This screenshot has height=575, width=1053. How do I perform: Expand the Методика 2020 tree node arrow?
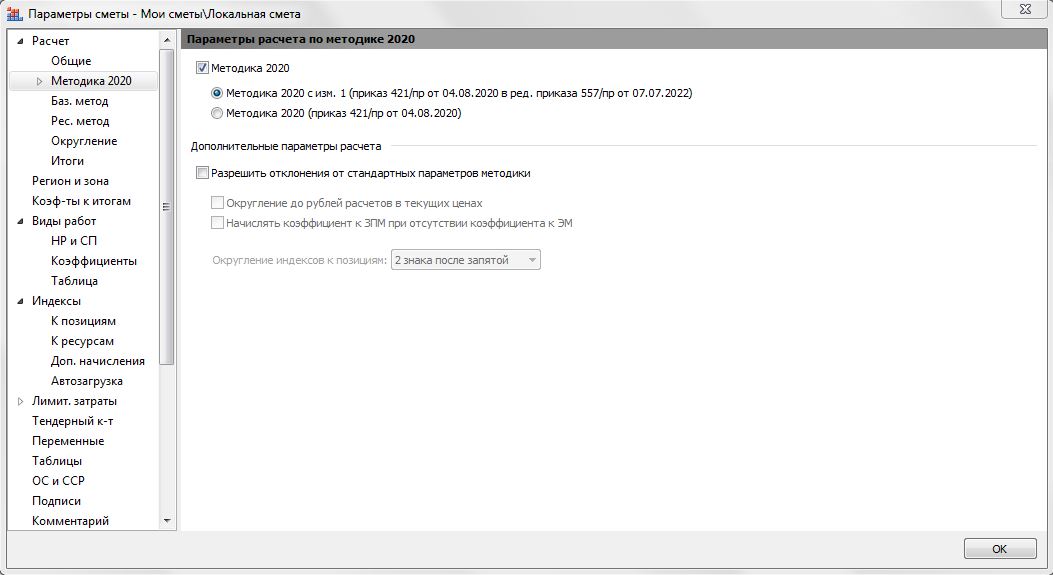click(40, 81)
